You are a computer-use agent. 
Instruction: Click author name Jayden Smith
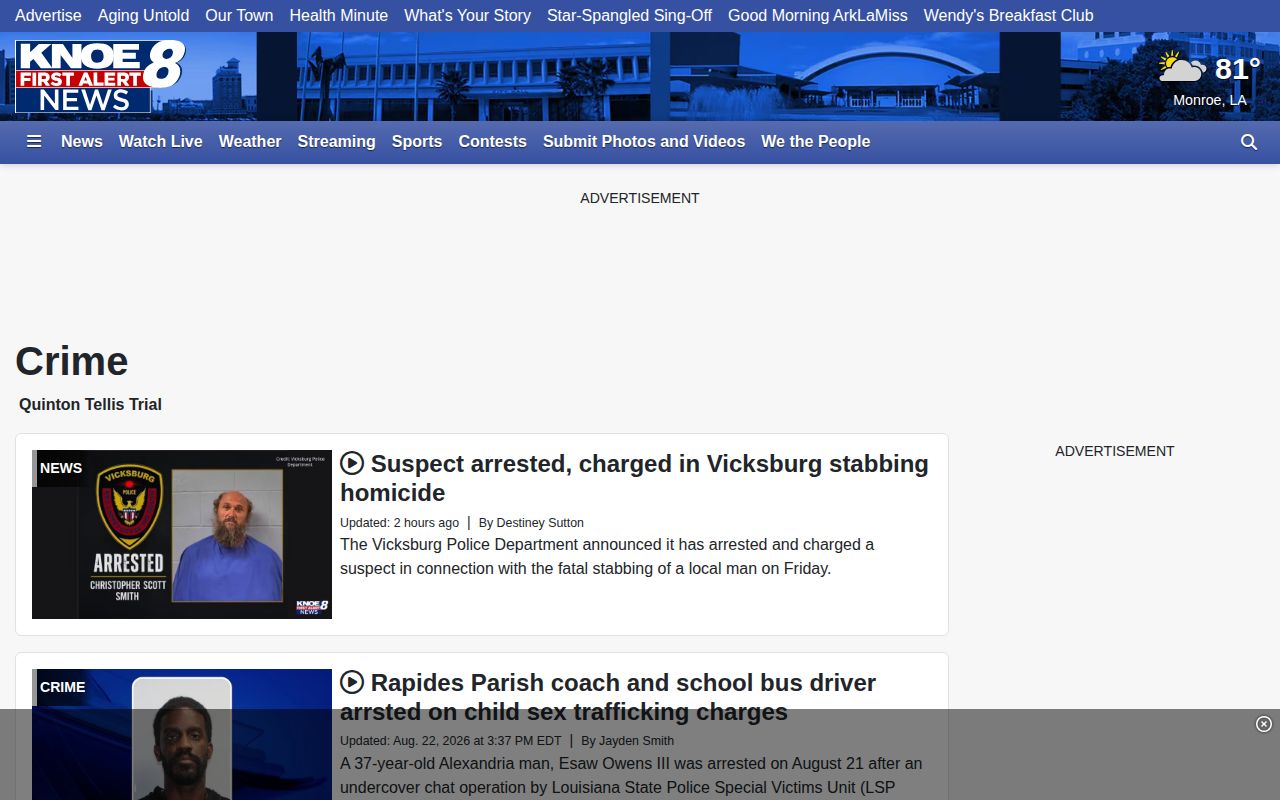(x=636, y=741)
